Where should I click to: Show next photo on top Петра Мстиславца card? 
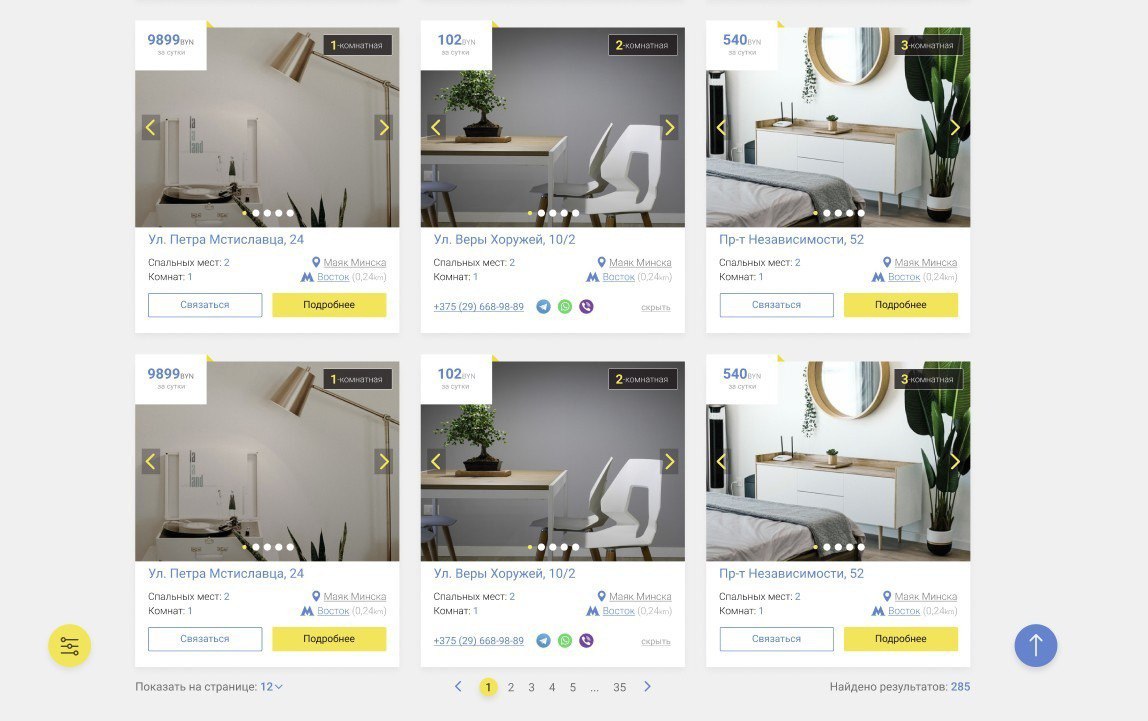click(384, 127)
